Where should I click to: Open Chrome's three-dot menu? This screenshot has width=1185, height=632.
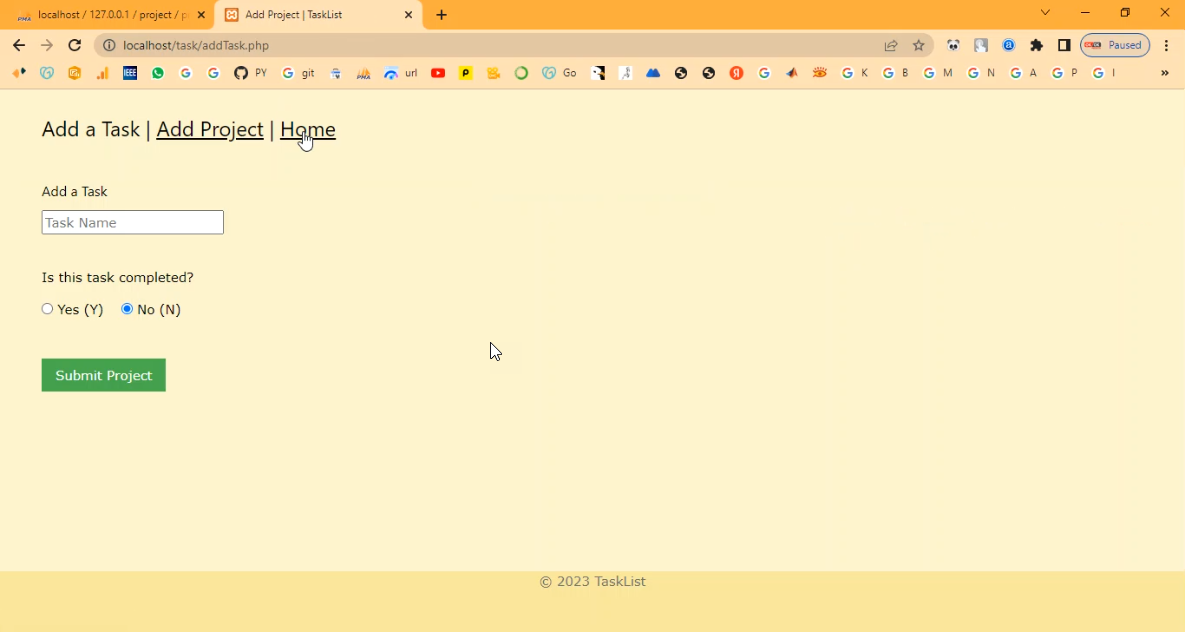1166,45
